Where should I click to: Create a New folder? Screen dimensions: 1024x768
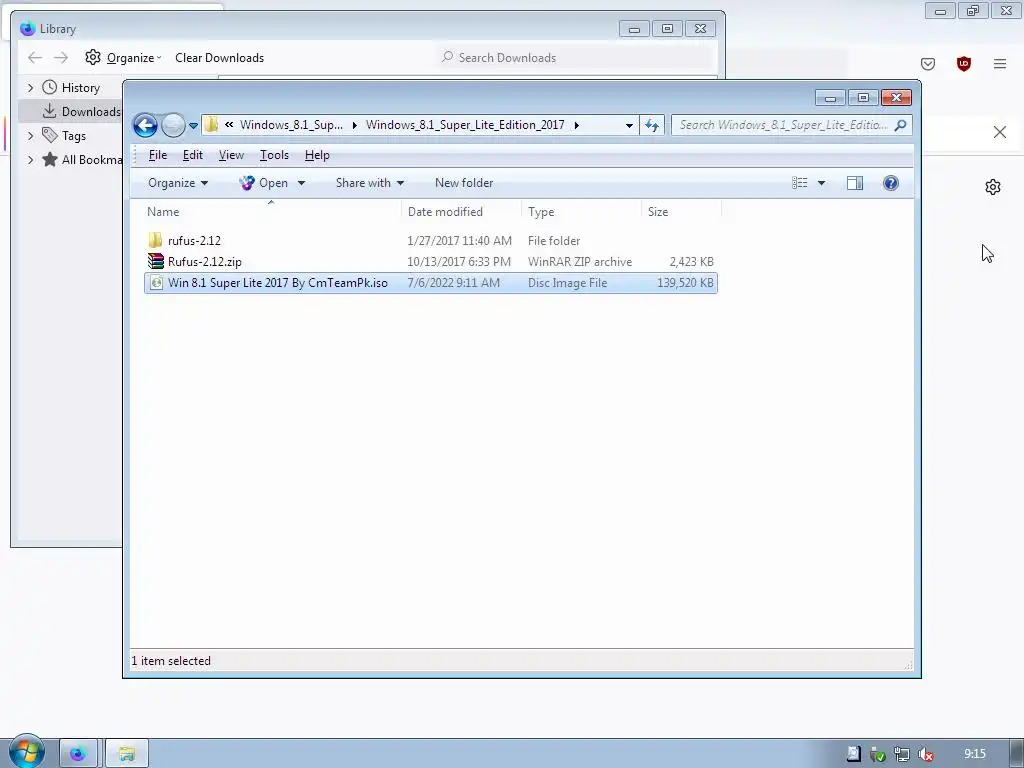coord(464,183)
